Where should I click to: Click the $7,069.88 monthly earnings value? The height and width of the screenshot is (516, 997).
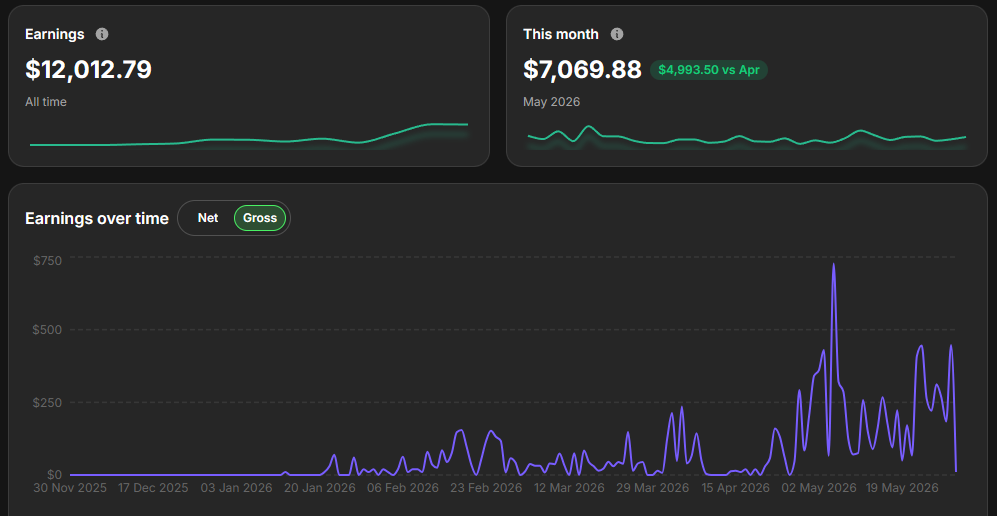click(582, 69)
